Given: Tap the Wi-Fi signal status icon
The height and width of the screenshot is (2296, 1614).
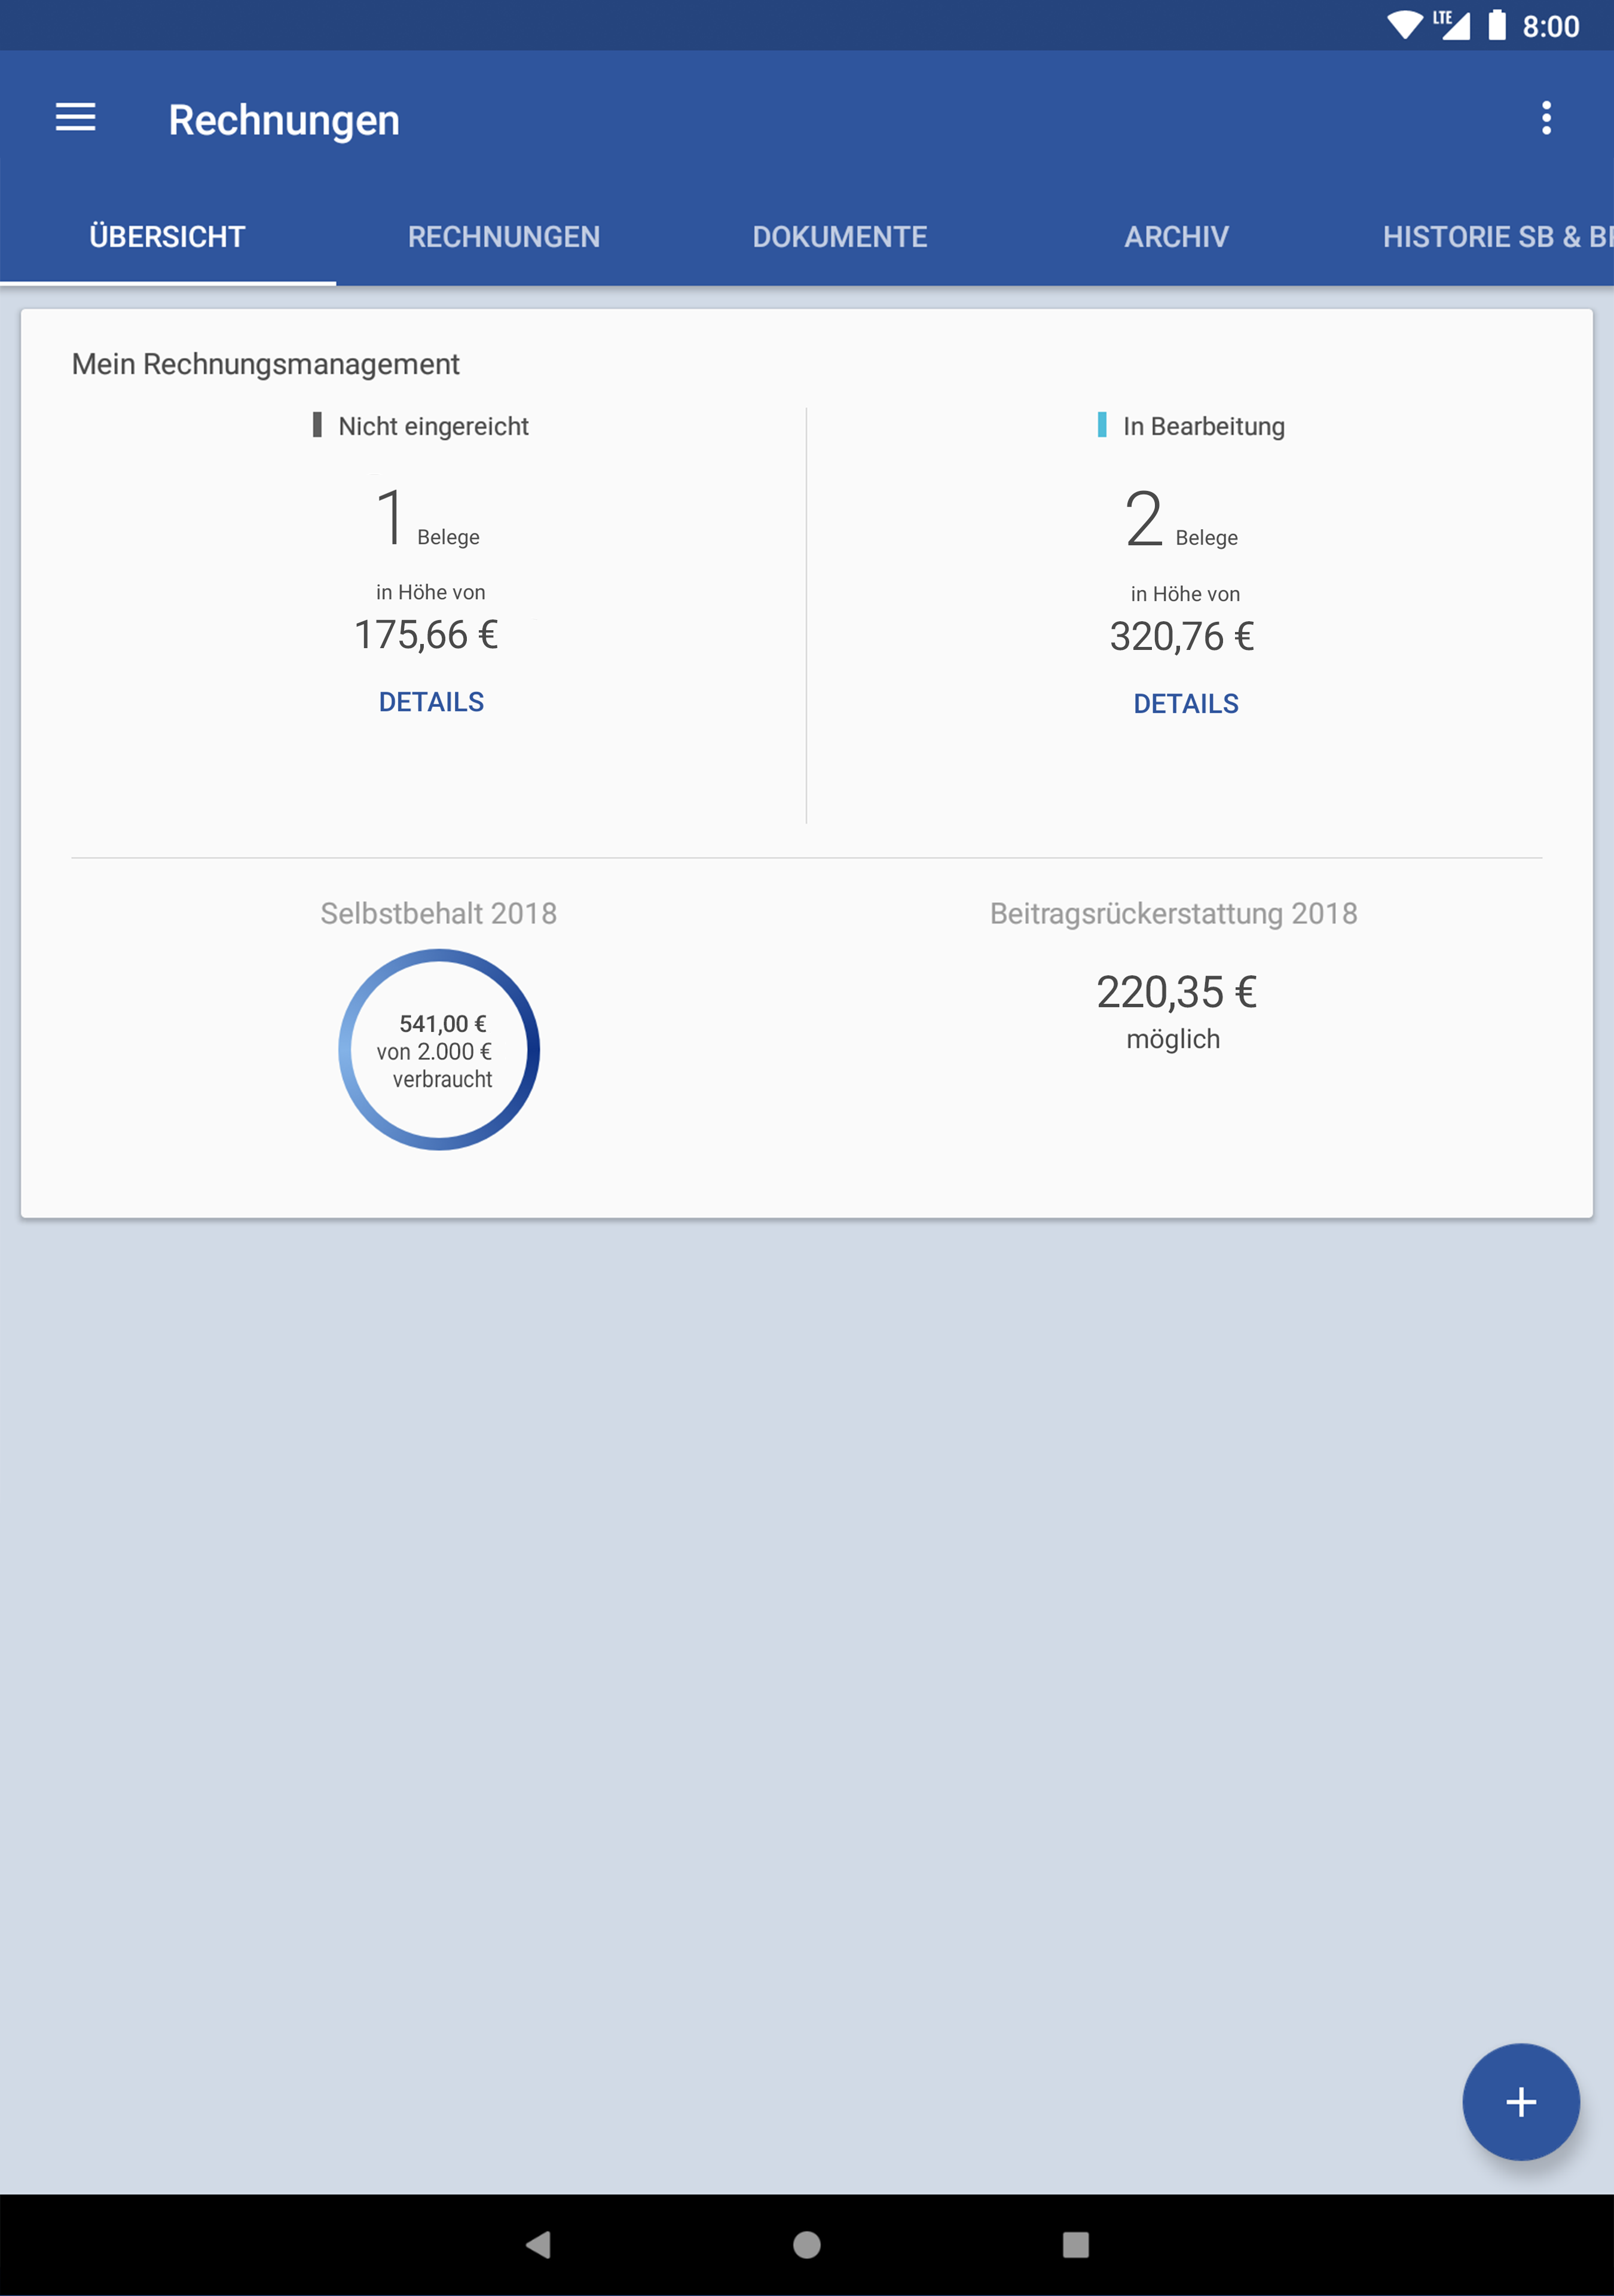Looking at the screenshot, I should [x=1404, y=25].
